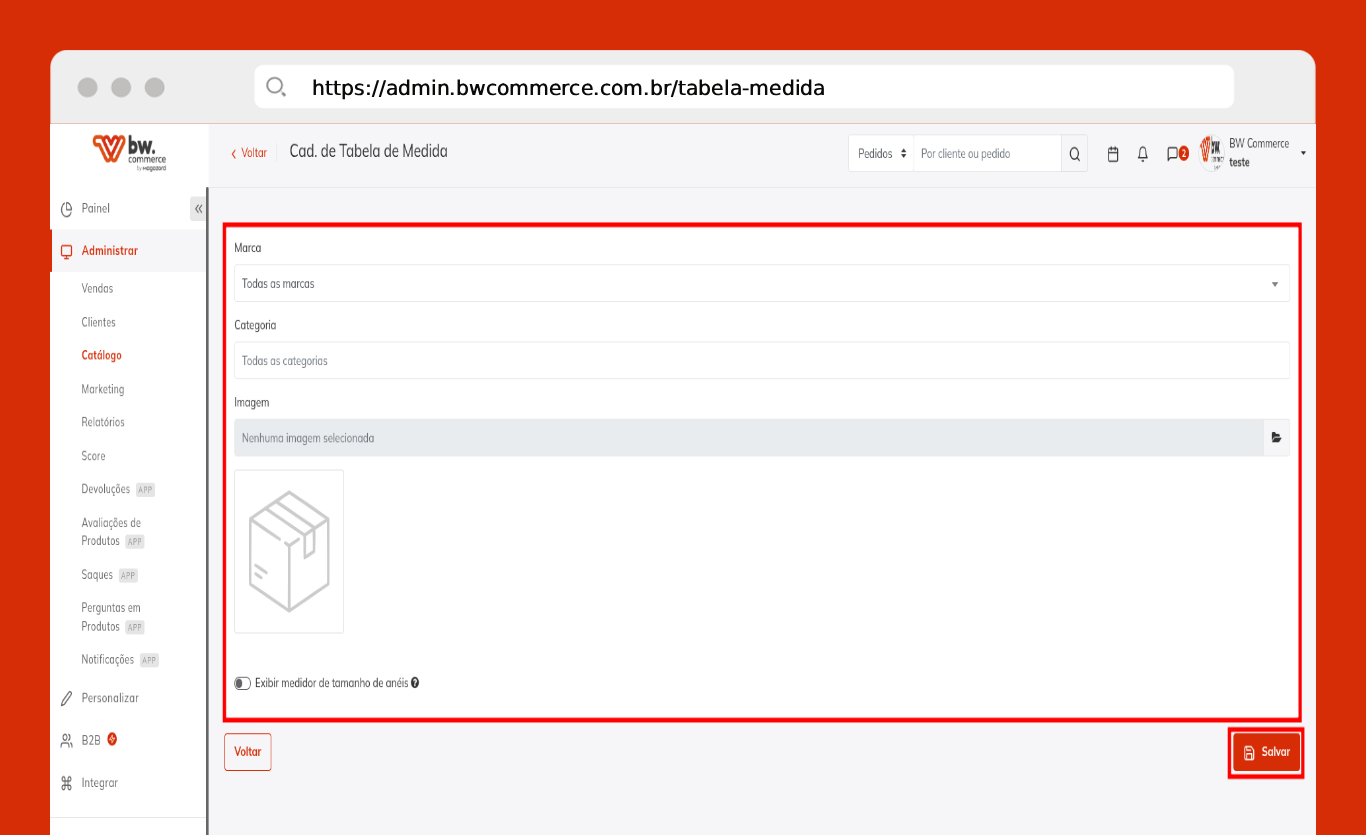Open the account menu dropdown arrow
The height and width of the screenshot is (835, 1366).
[x=1303, y=153]
